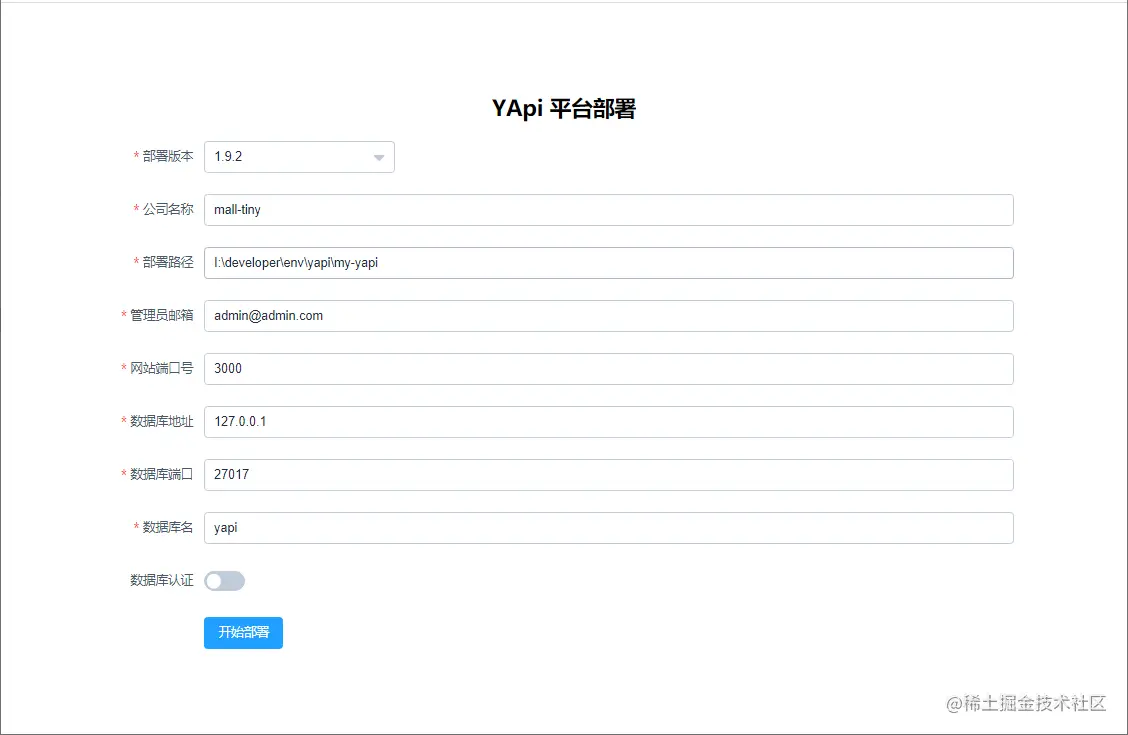Click the 网站端口号 label
The image size is (1128, 735).
point(161,368)
